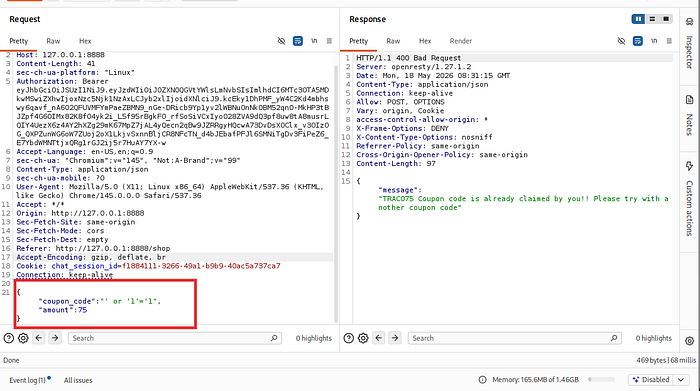Open Request search help icon

click(x=8, y=338)
